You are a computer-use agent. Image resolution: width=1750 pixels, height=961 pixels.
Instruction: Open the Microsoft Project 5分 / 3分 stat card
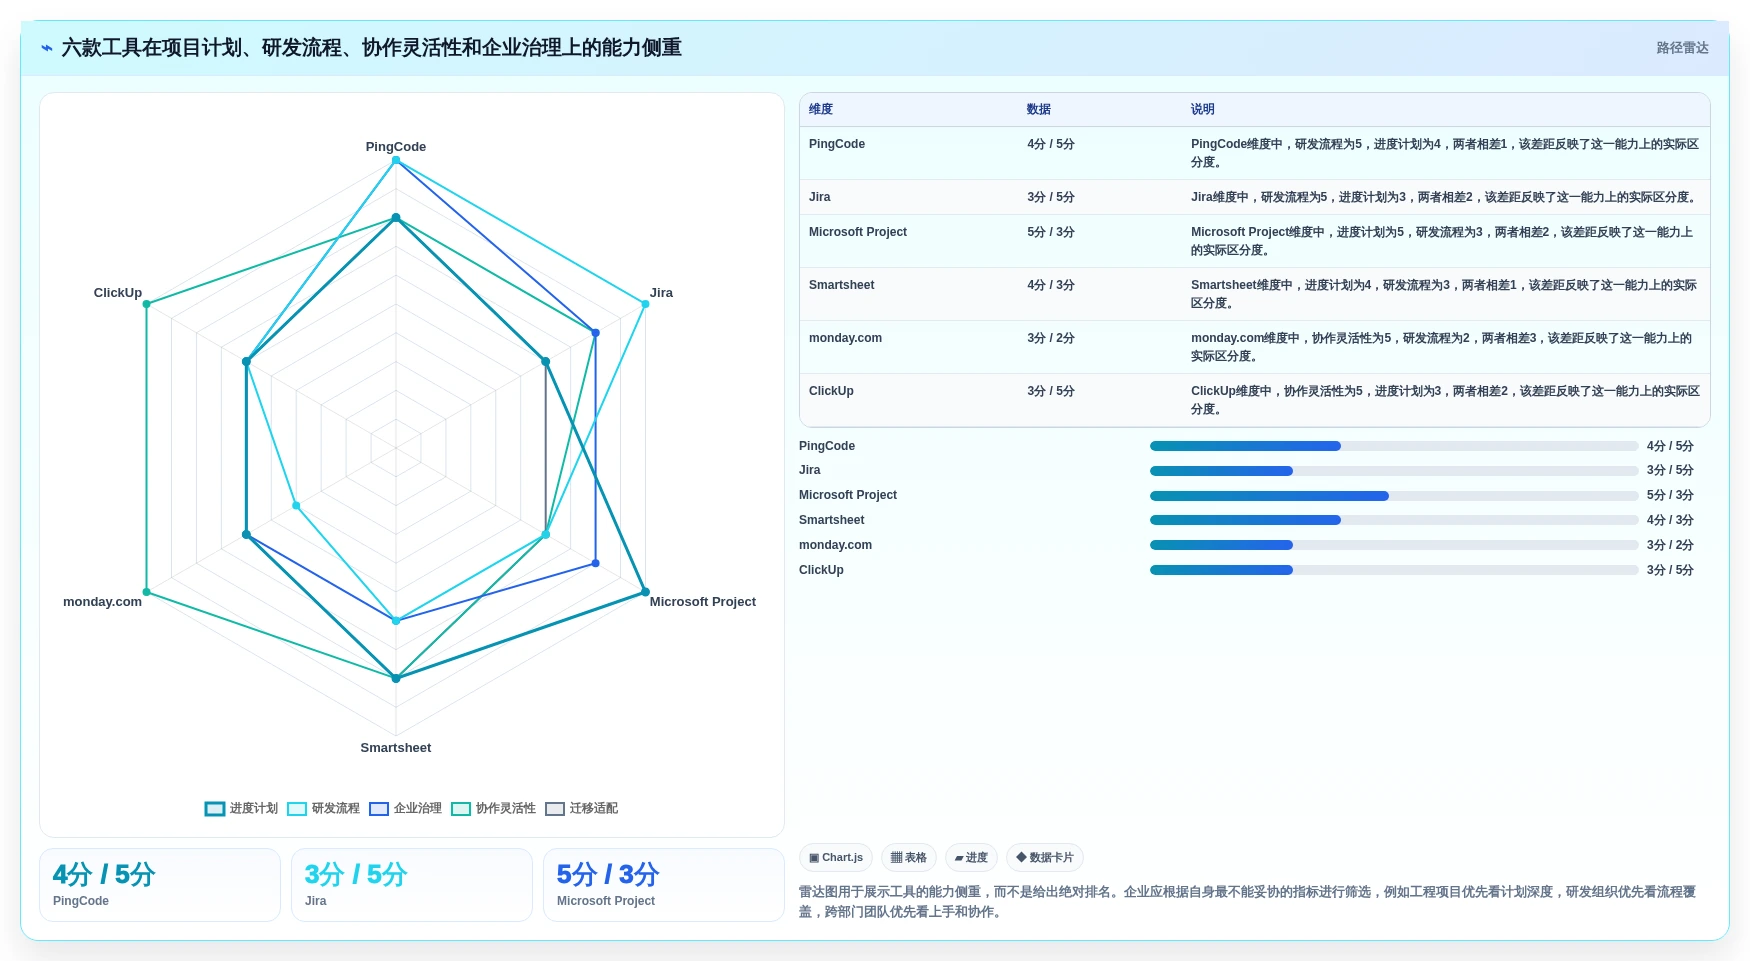[664, 885]
